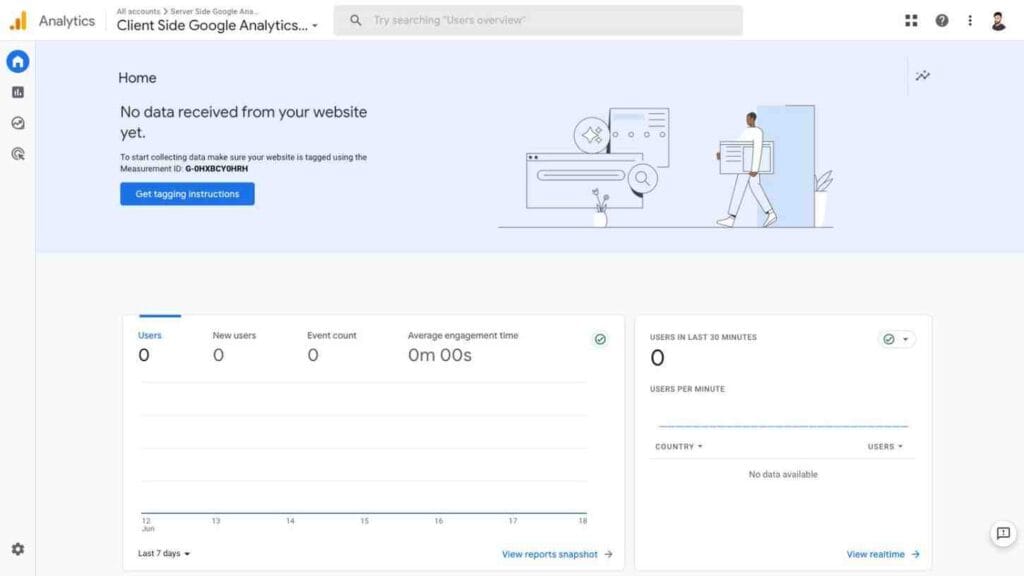Viewport: 1024px width, 576px height.
Task: Open the Home icon in sidebar
Action: (x=18, y=61)
